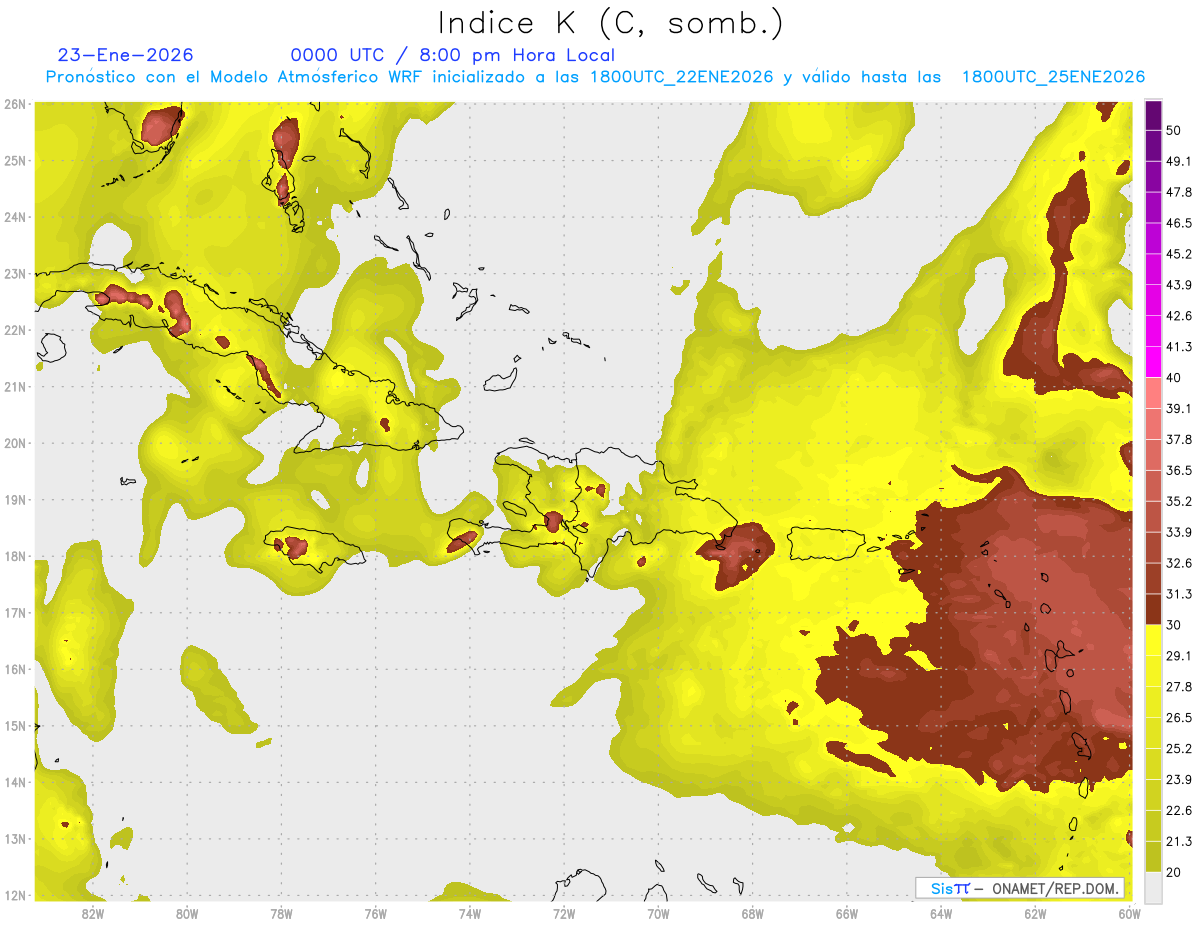
Task: Click the legend value '43.9'
Action: (x=1178, y=285)
